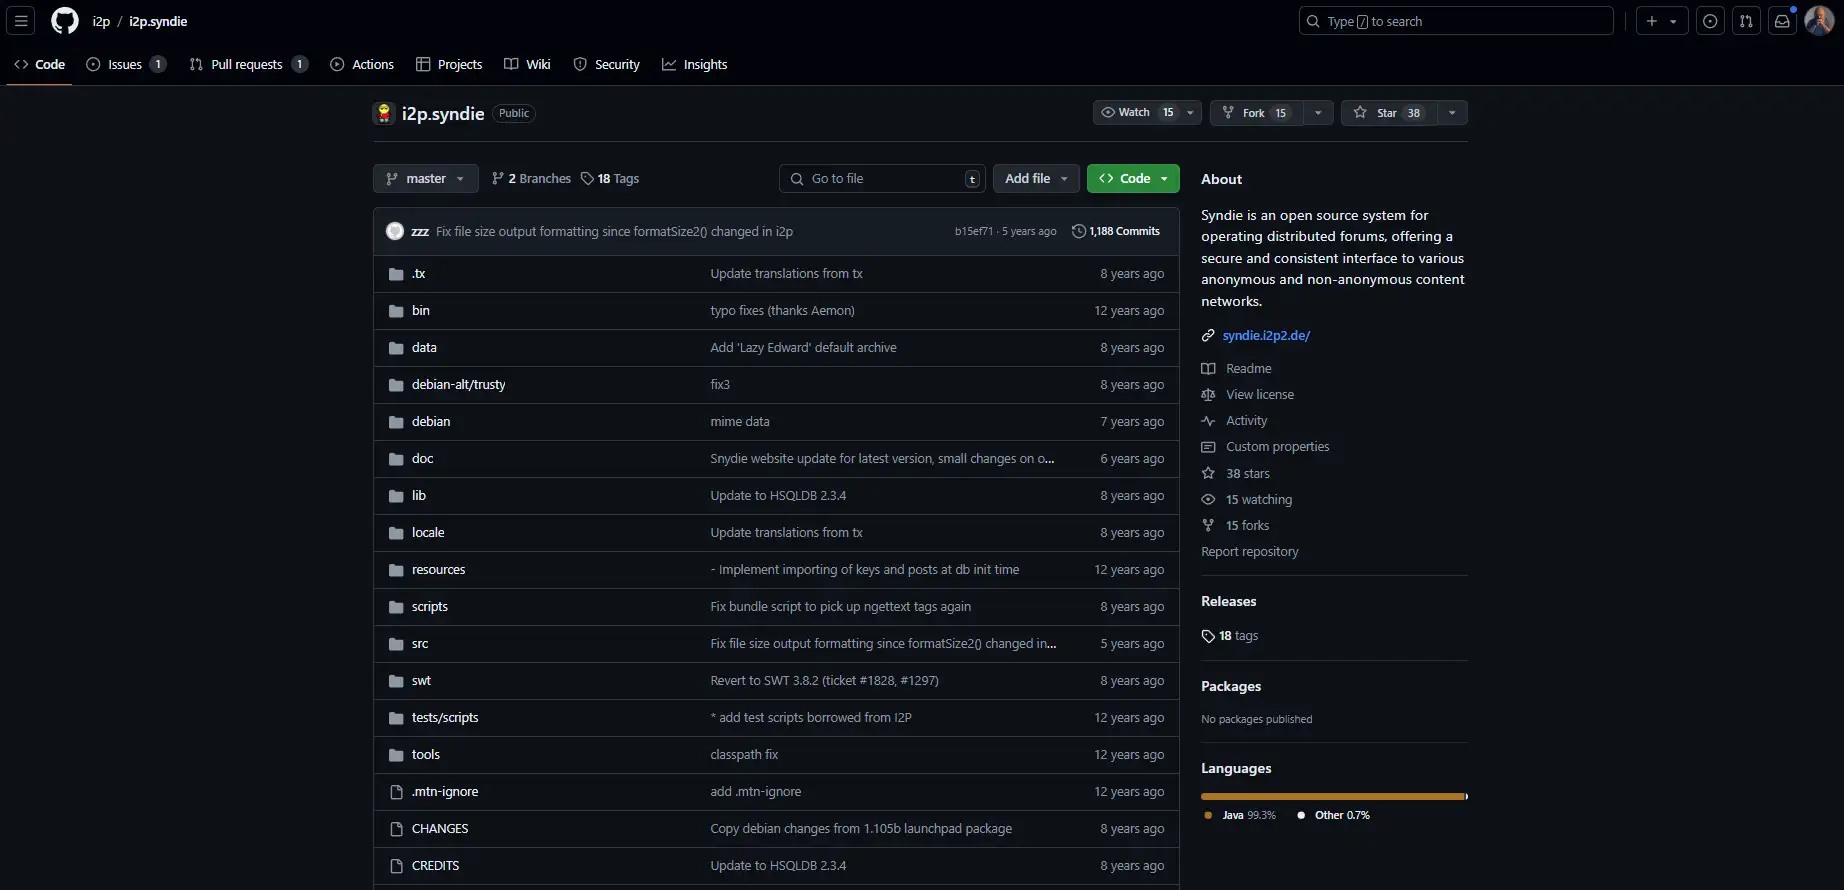Image resolution: width=1844 pixels, height=890 pixels.
Task: Open the tests/scripts folder
Action: (x=445, y=717)
